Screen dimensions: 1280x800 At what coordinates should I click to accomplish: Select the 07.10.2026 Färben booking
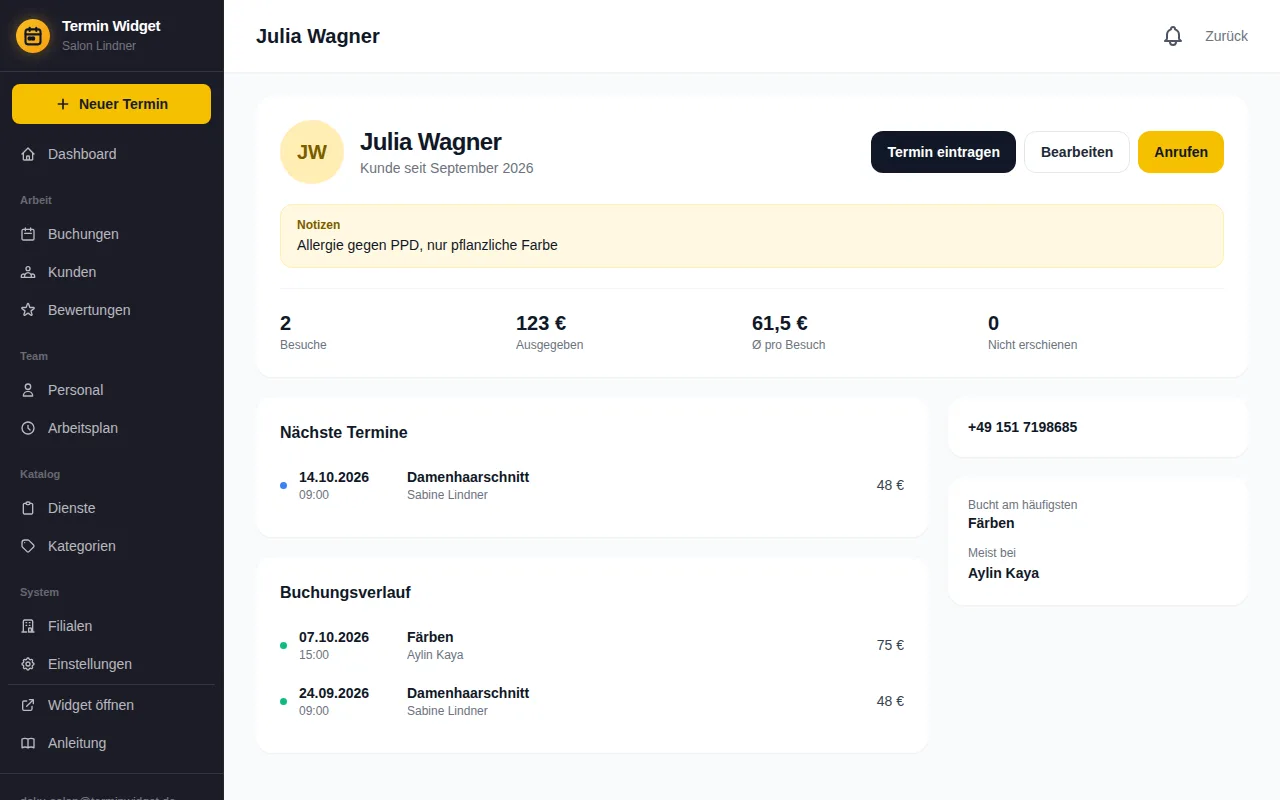tap(592, 645)
